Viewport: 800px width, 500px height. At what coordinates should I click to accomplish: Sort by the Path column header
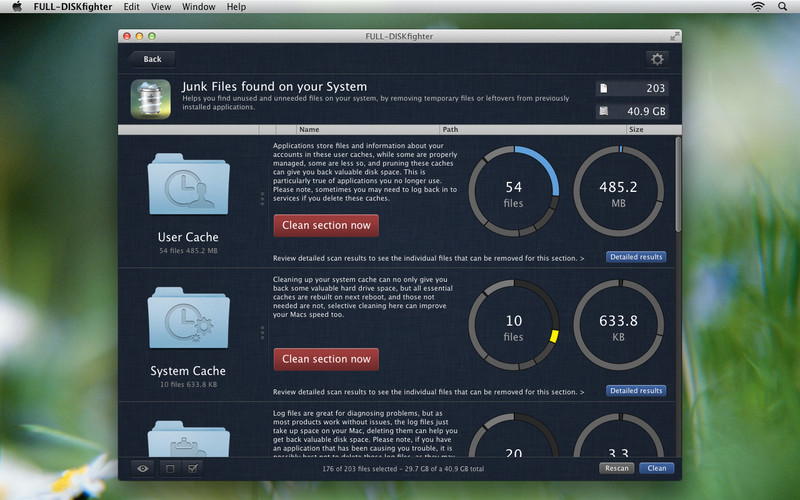pyautogui.click(x=533, y=130)
